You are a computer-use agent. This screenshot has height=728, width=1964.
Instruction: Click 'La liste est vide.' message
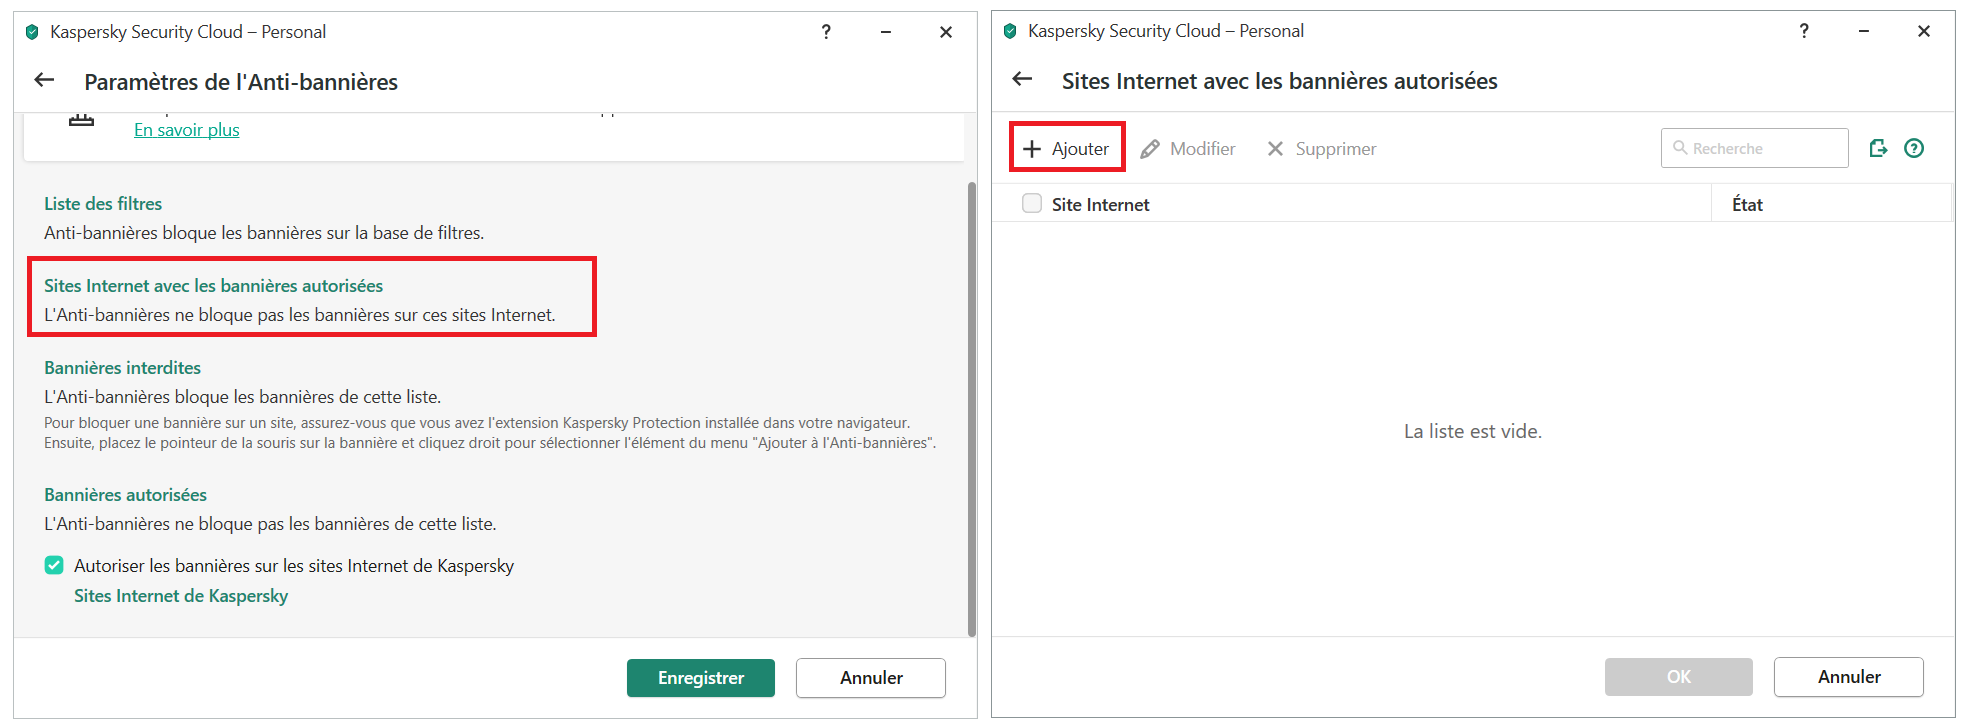point(1473,431)
